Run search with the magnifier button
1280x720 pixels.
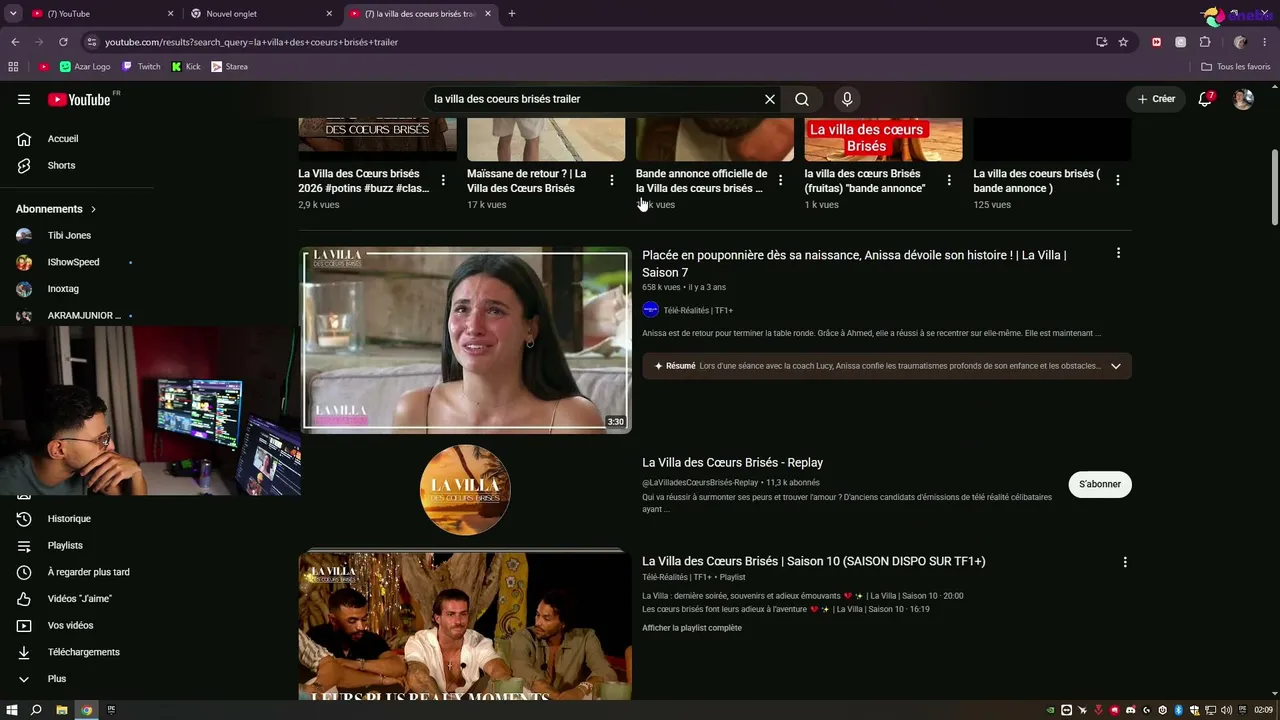pyautogui.click(x=802, y=99)
